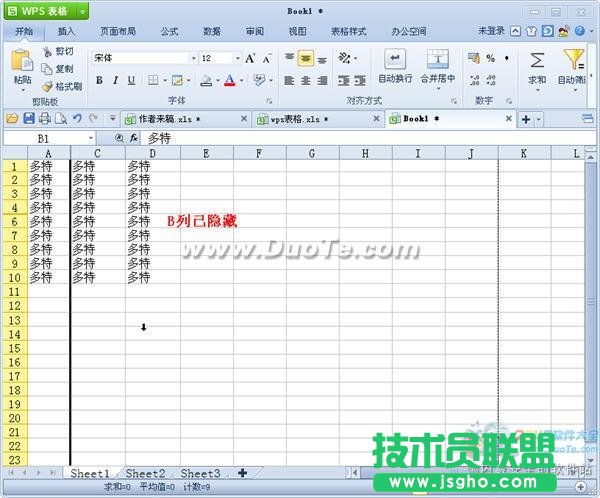
Task: Click the text orientation icon
Action: pyautogui.click(x=344, y=58)
